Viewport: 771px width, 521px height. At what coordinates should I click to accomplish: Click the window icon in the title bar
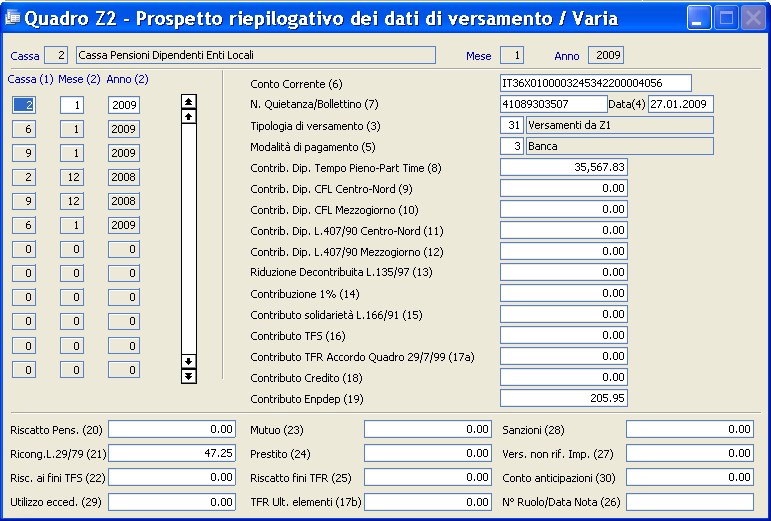click(x=12, y=18)
